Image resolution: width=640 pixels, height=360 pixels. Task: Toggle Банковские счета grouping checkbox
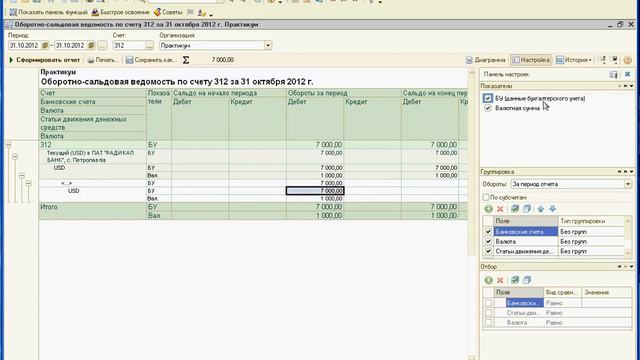[x=488, y=232]
